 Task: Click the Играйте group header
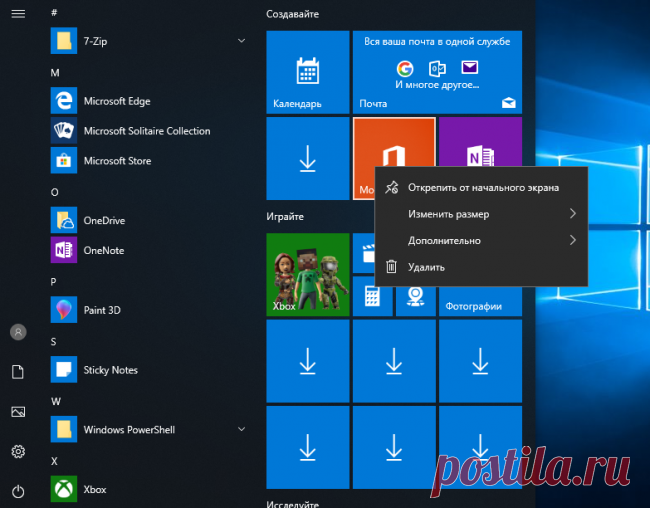(x=285, y=216)
